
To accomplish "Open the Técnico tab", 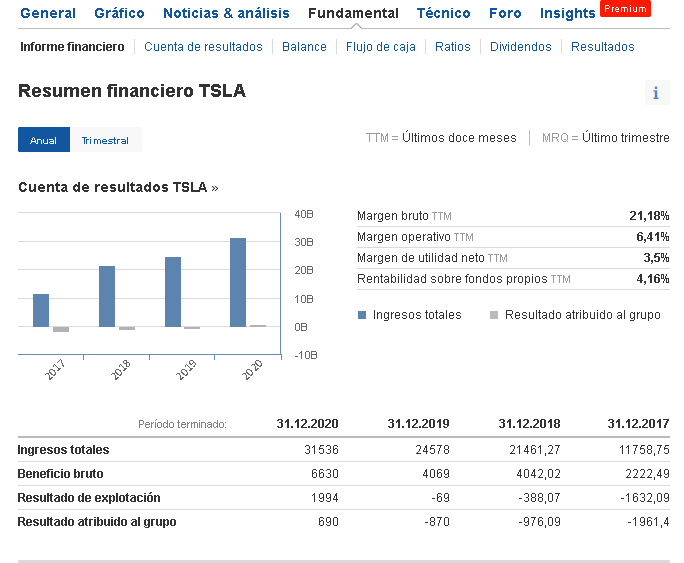I will (x=444, y=13).
